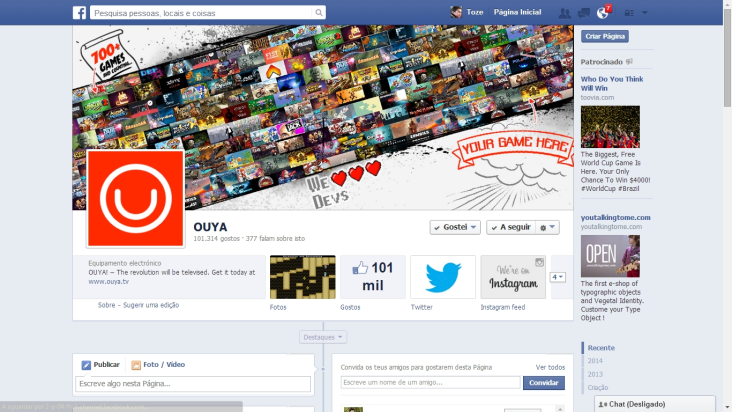Click the Patrocinado ads icon

[x=629, y=62]
